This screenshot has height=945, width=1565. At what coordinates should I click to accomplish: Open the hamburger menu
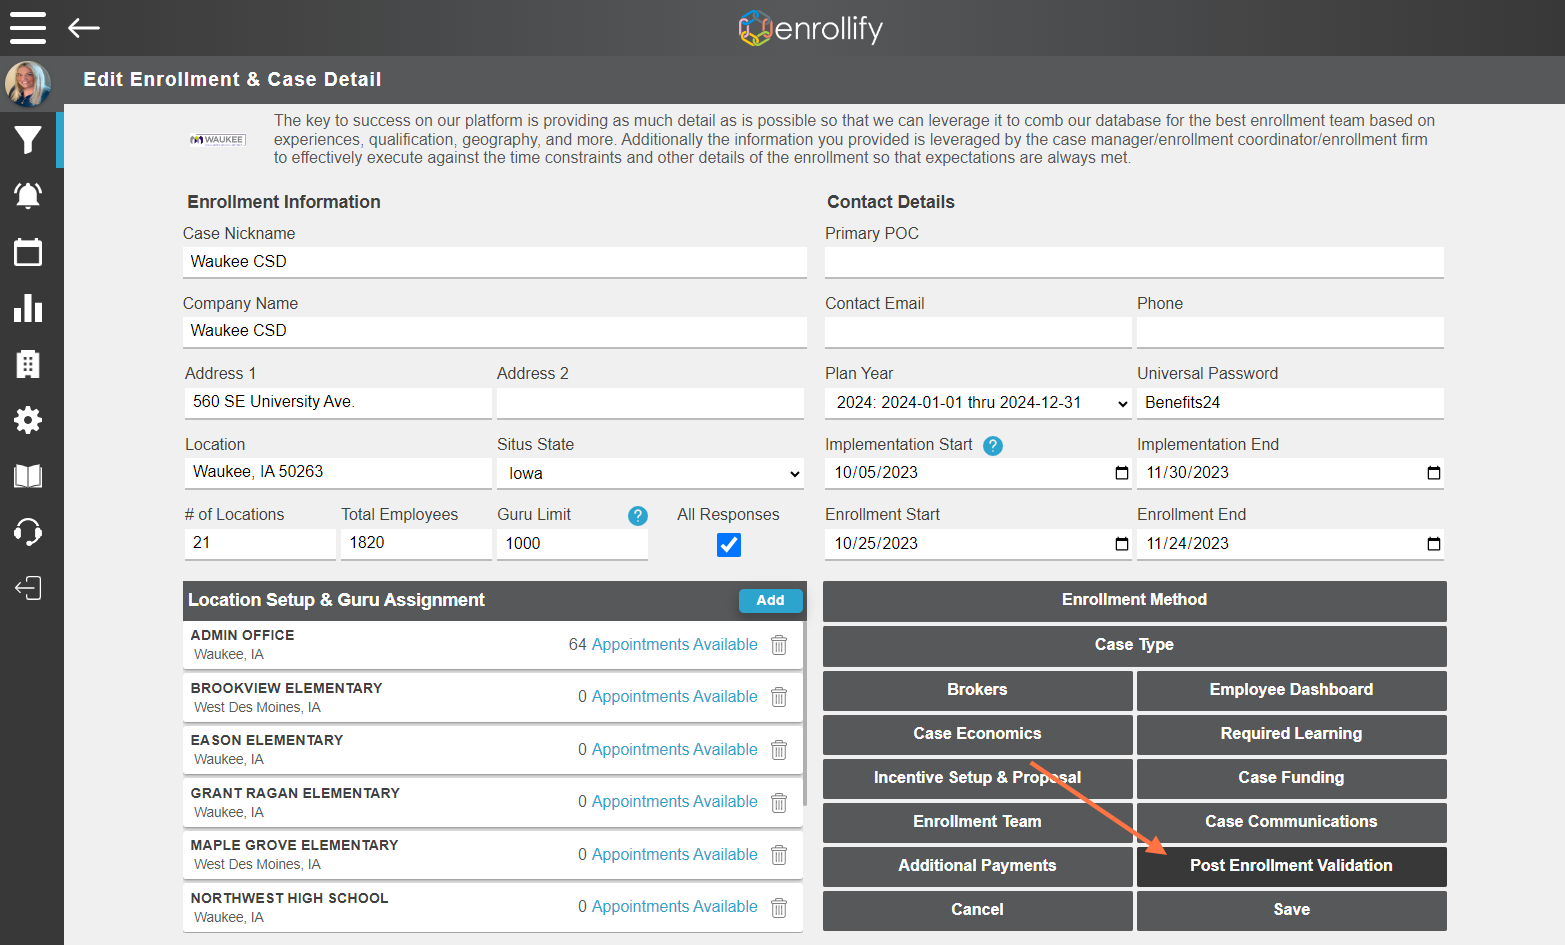tap(28, 28)
